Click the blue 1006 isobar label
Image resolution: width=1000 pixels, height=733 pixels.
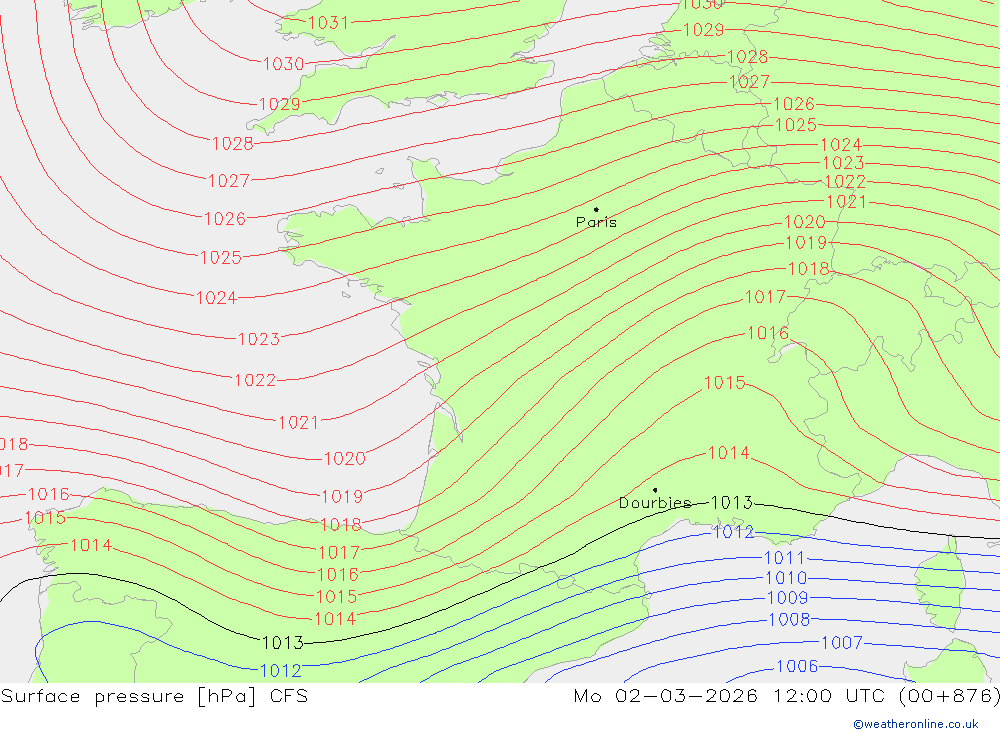pyautogui.click(x=797, y=666)
